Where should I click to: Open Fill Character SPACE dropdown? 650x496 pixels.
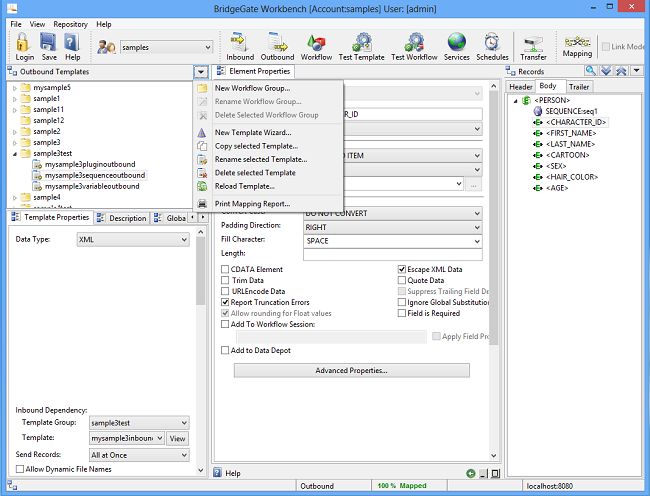(x=393, y=241)
